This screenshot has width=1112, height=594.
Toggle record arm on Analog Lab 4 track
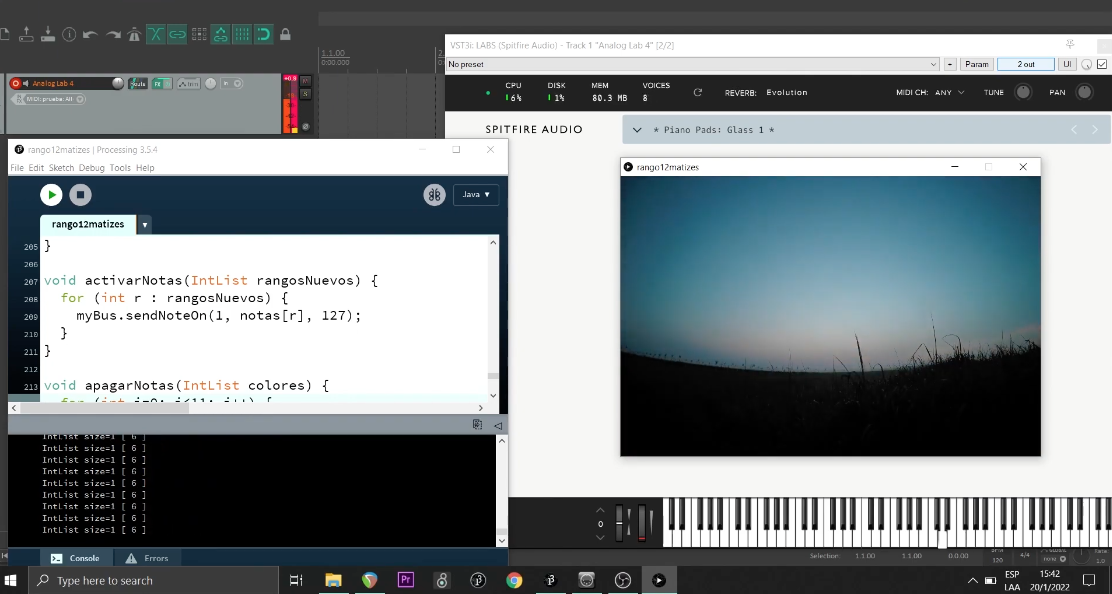[15, 83]
